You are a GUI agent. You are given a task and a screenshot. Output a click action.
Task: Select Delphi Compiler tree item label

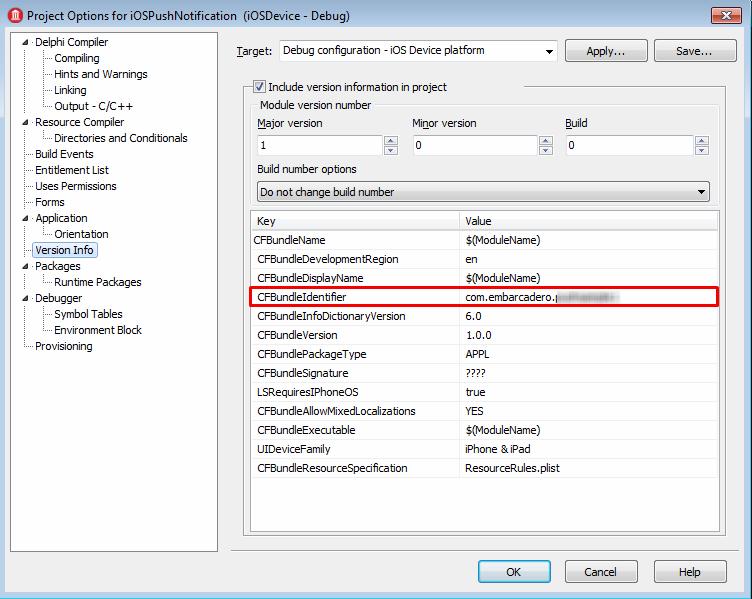(71, 42)
